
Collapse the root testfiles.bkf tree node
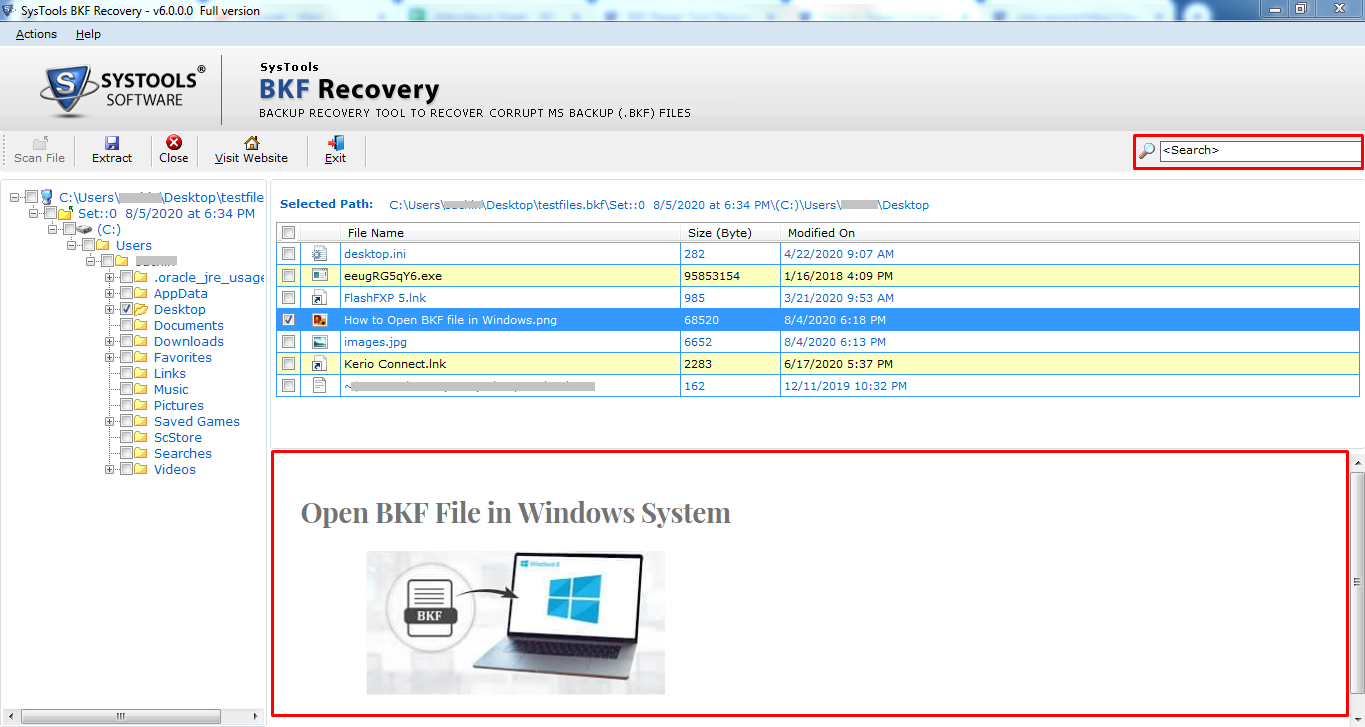[x=15, y=197]
